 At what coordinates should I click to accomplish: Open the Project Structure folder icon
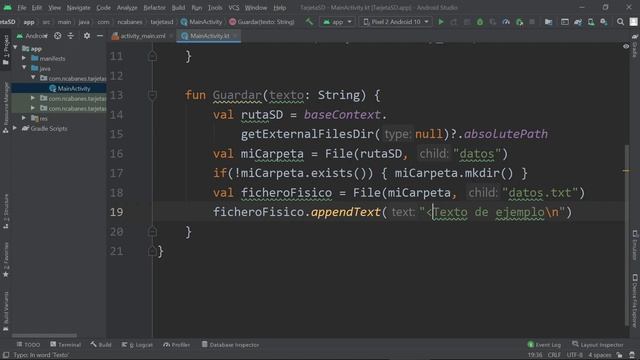[x=548, y=22]
